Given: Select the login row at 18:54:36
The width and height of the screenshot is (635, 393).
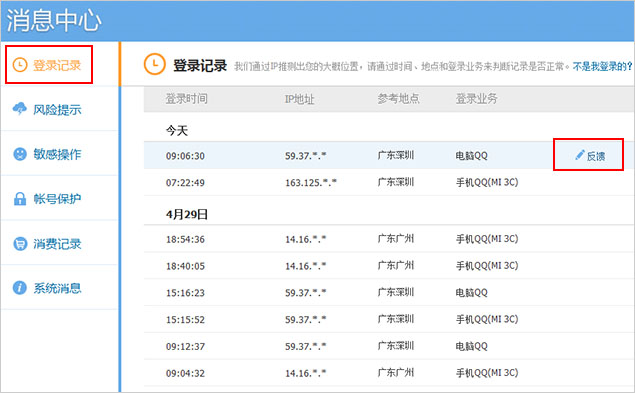Looking at the screenshot, I should pos(389,239).
